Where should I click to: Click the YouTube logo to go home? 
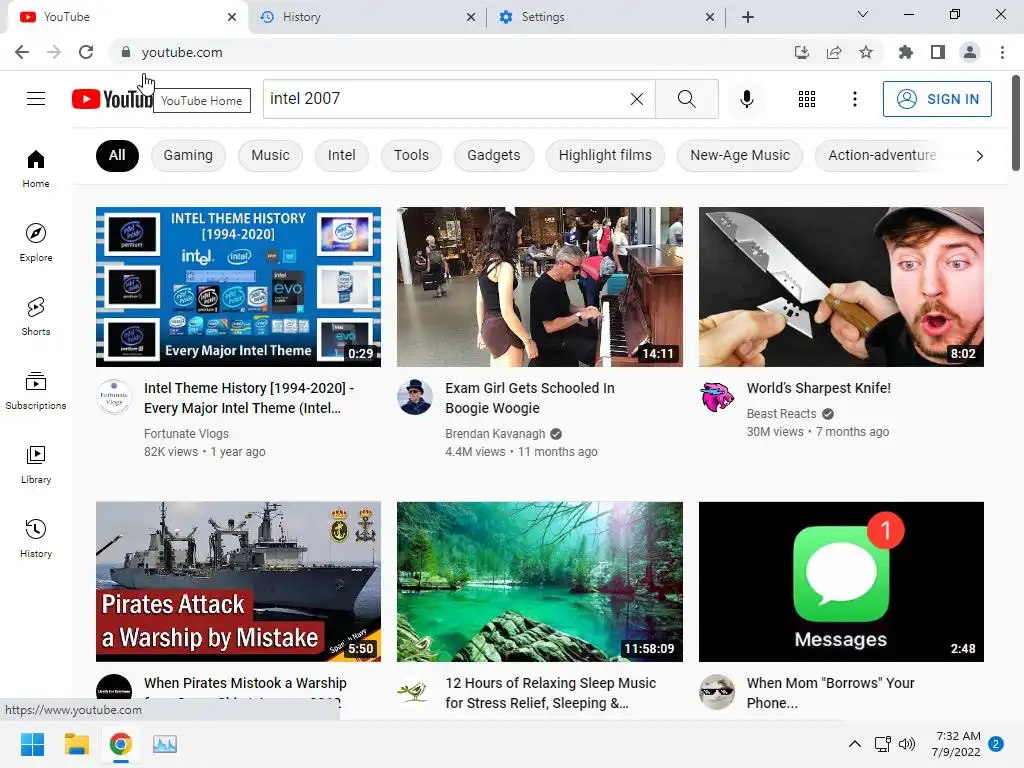click(112, 99)
